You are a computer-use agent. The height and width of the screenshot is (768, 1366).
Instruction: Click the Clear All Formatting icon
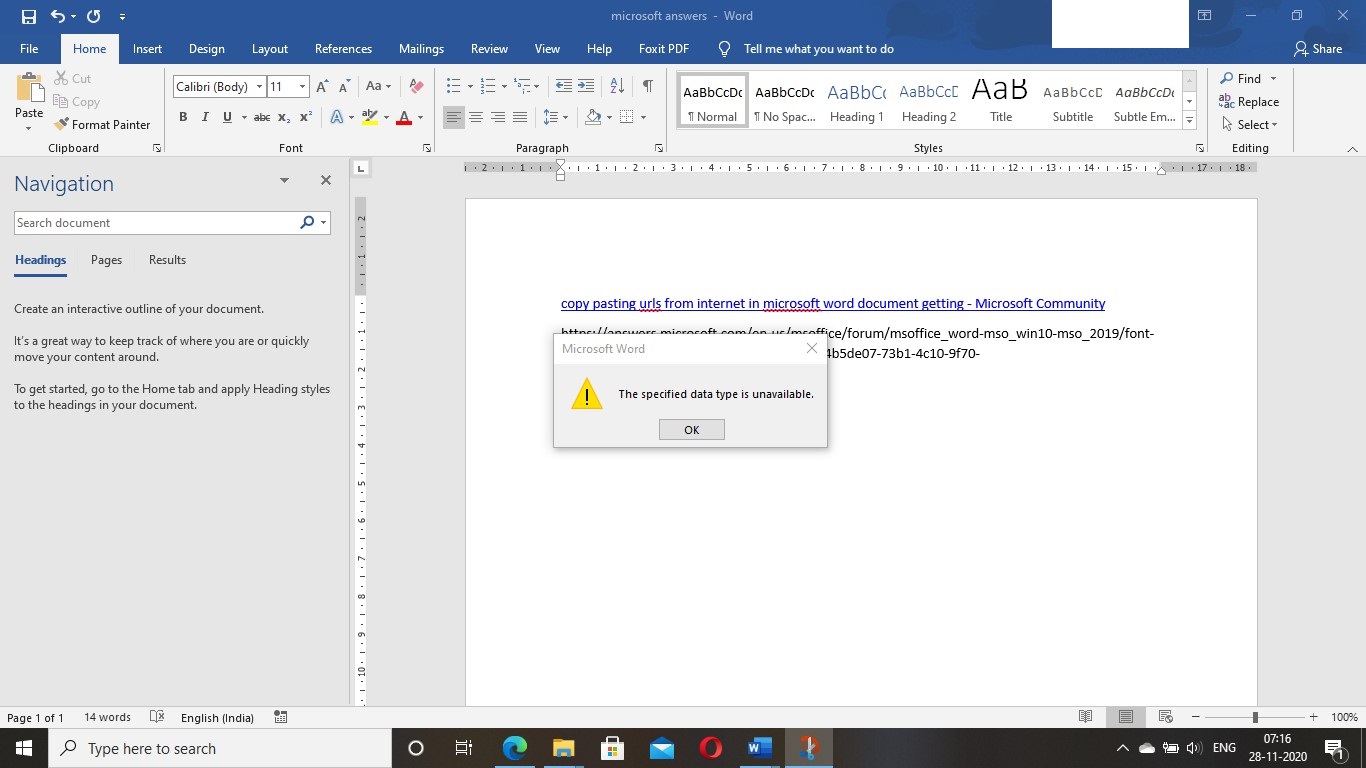coord(417,87)
